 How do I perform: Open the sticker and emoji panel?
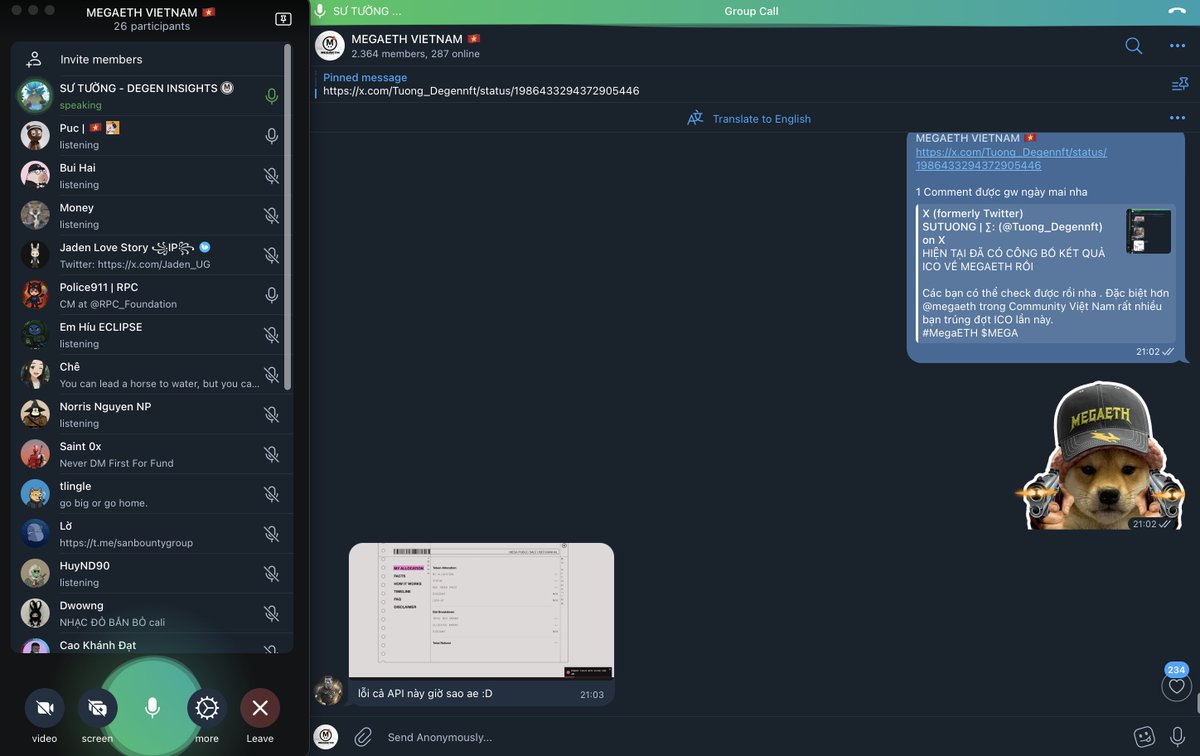pyautogui.click(x=1143, y=737)
